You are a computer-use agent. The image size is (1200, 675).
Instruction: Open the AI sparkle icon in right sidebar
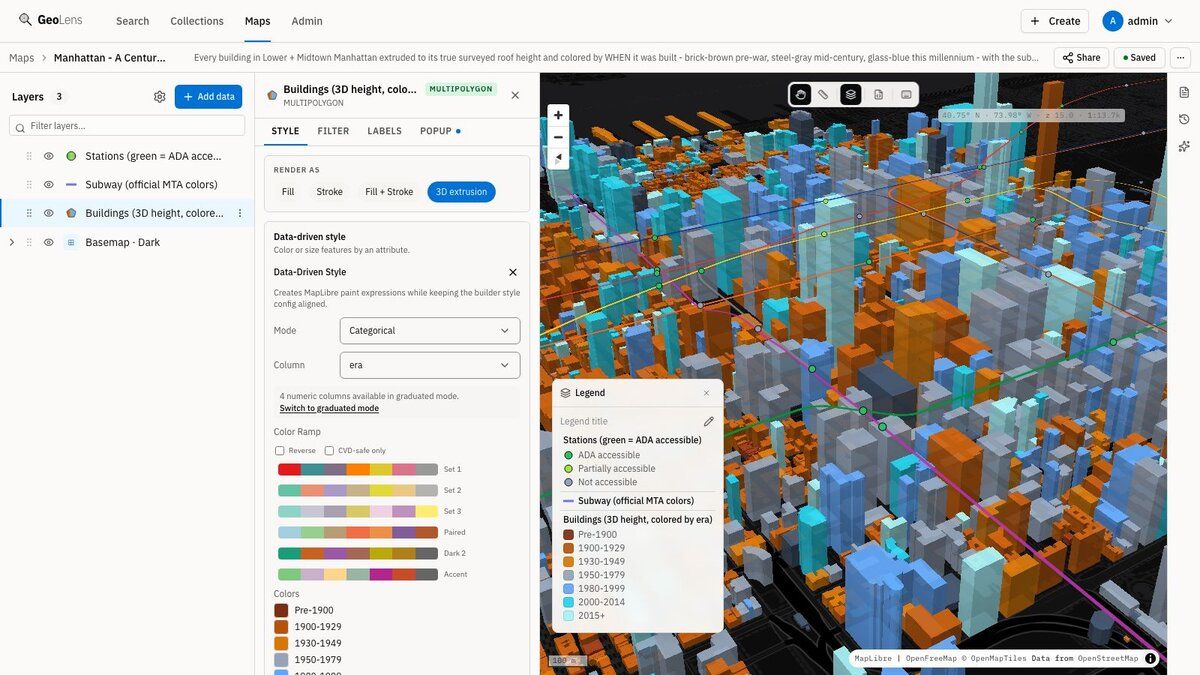tap(1184, 146)
